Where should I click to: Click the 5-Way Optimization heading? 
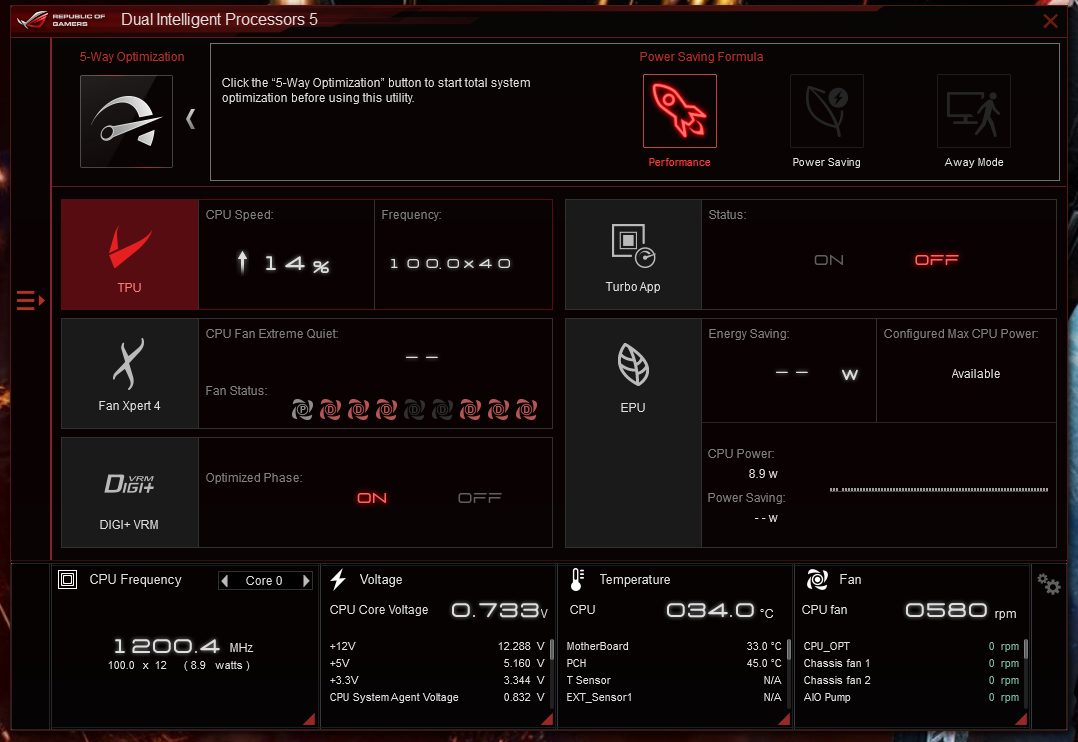pos(132,57)
